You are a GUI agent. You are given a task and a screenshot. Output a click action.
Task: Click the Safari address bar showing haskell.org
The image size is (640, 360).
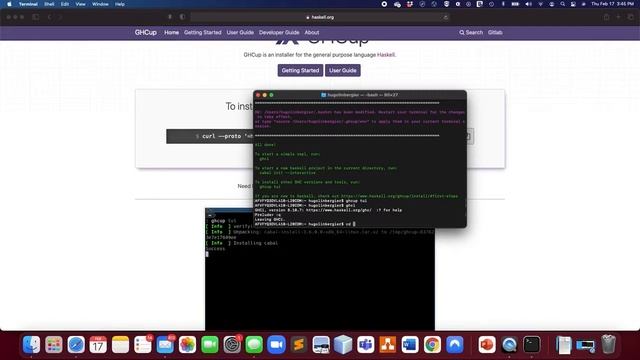pyautogui.click(x=320, y=17)
